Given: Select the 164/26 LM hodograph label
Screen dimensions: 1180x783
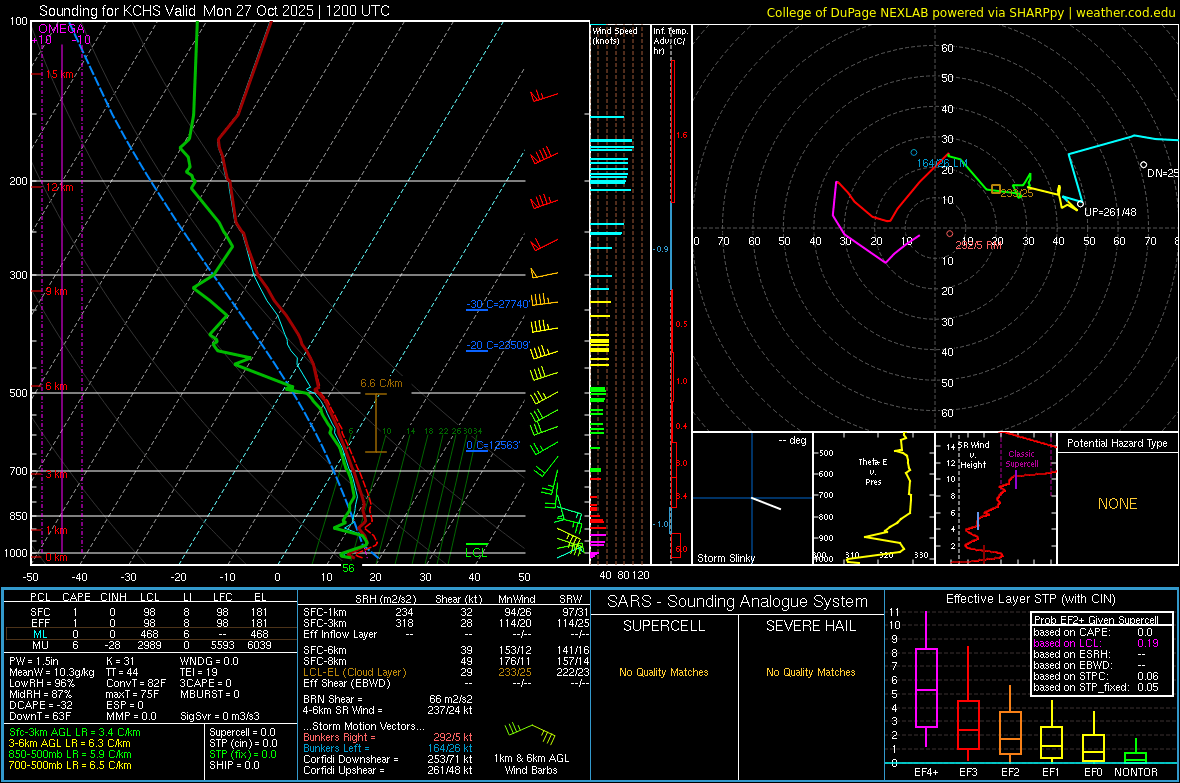Looking at the screenshot, I should pyautogui.click(x=941, y=163).
